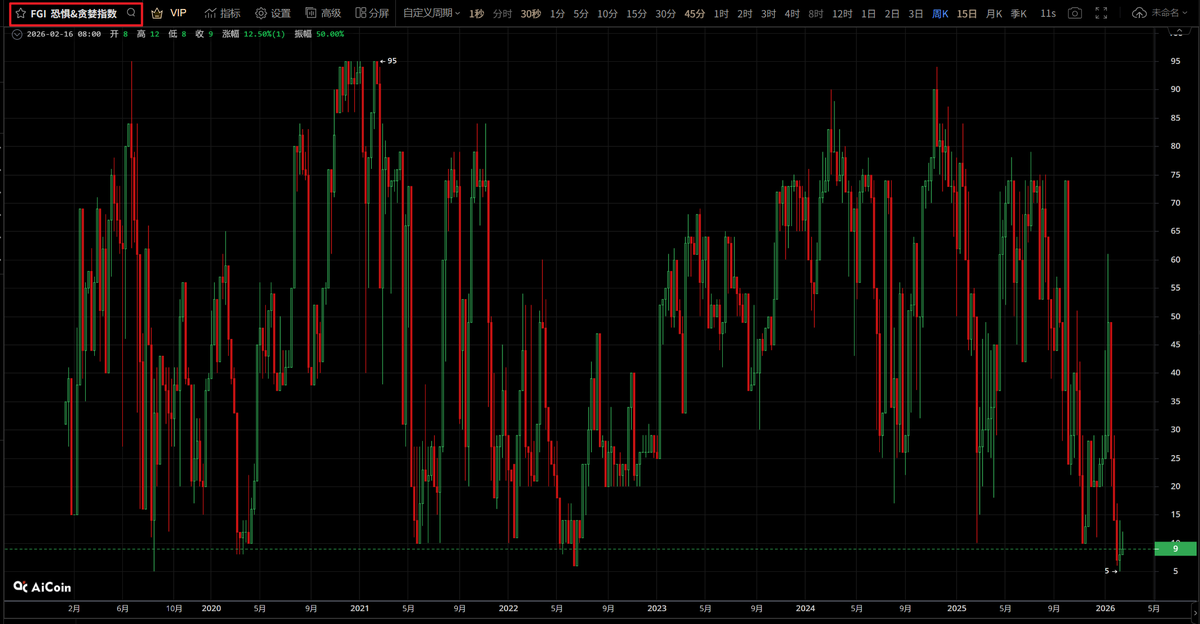1200x624 pixels.
Task: Take a chart screenshot with camera icon
Action: (1074, 13)
